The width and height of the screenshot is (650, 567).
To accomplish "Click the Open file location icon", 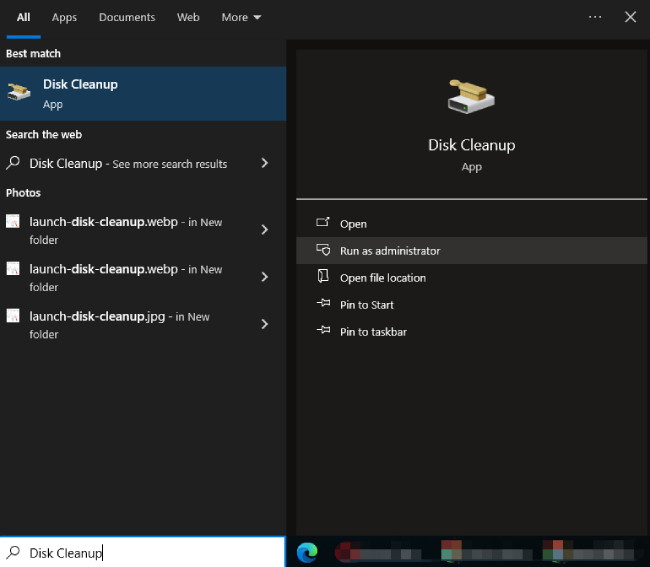I will point(322,277).
